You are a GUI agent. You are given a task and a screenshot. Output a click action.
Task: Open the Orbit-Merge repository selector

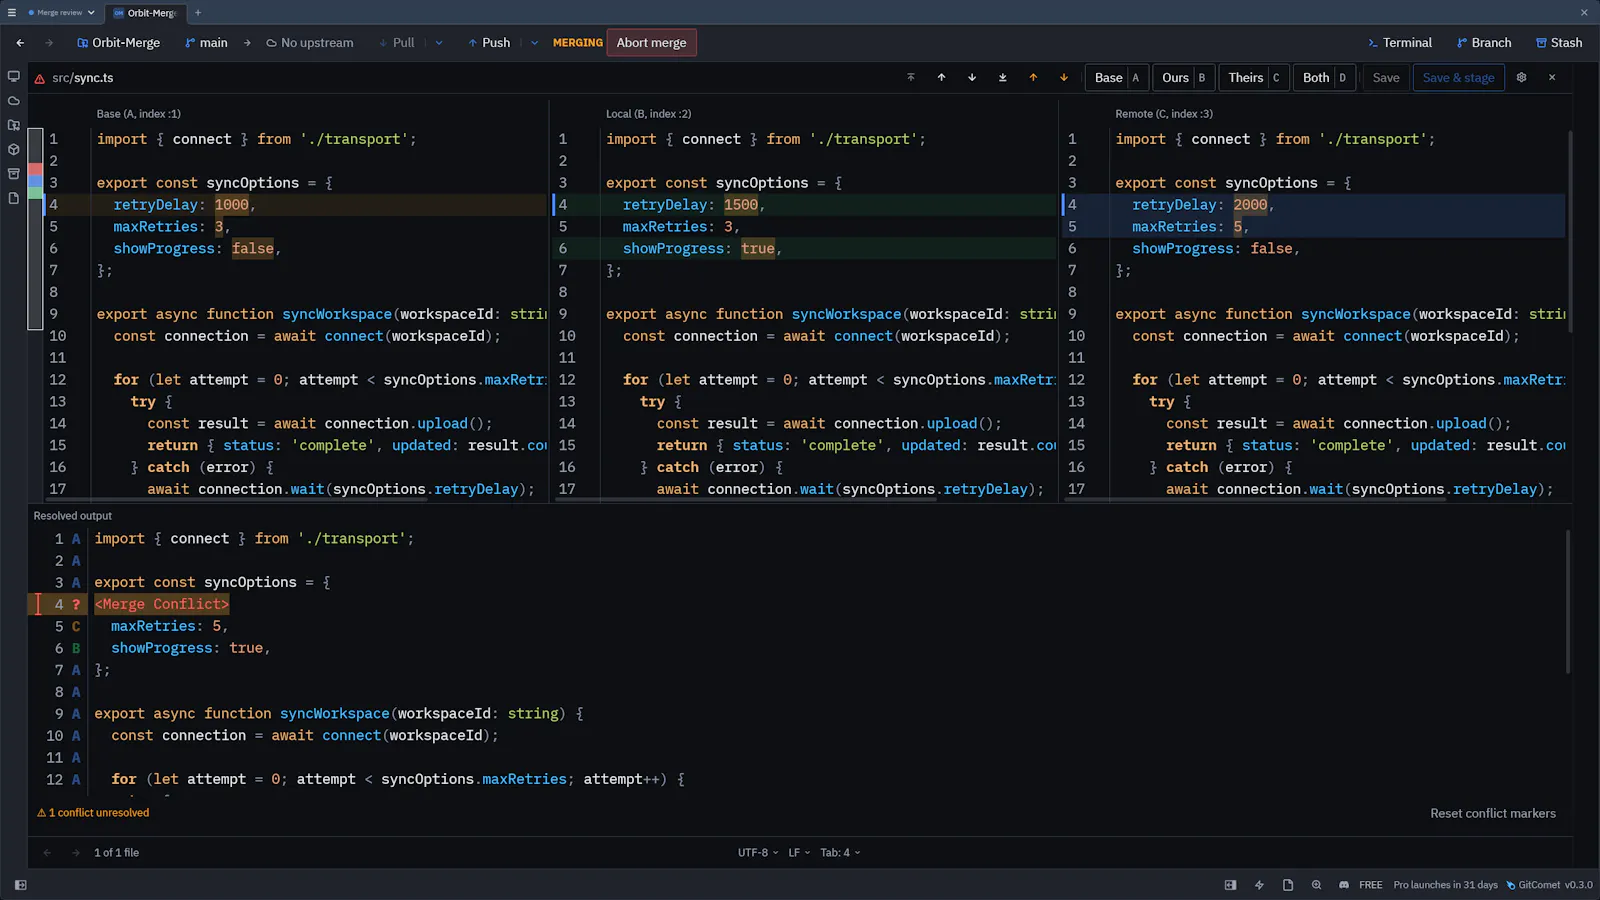[x=119, y=43]
